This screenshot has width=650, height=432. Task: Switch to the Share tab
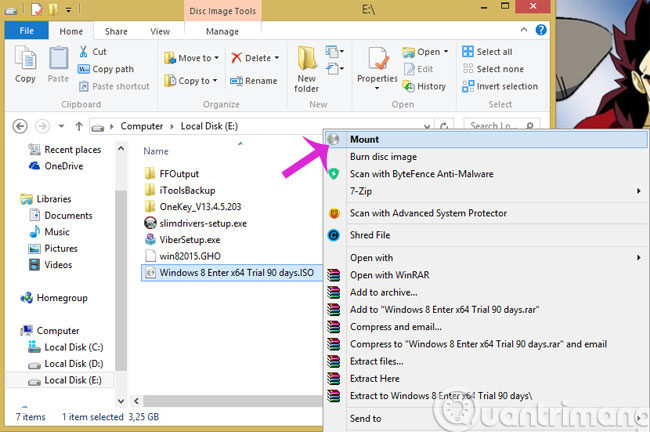point(116,32)
